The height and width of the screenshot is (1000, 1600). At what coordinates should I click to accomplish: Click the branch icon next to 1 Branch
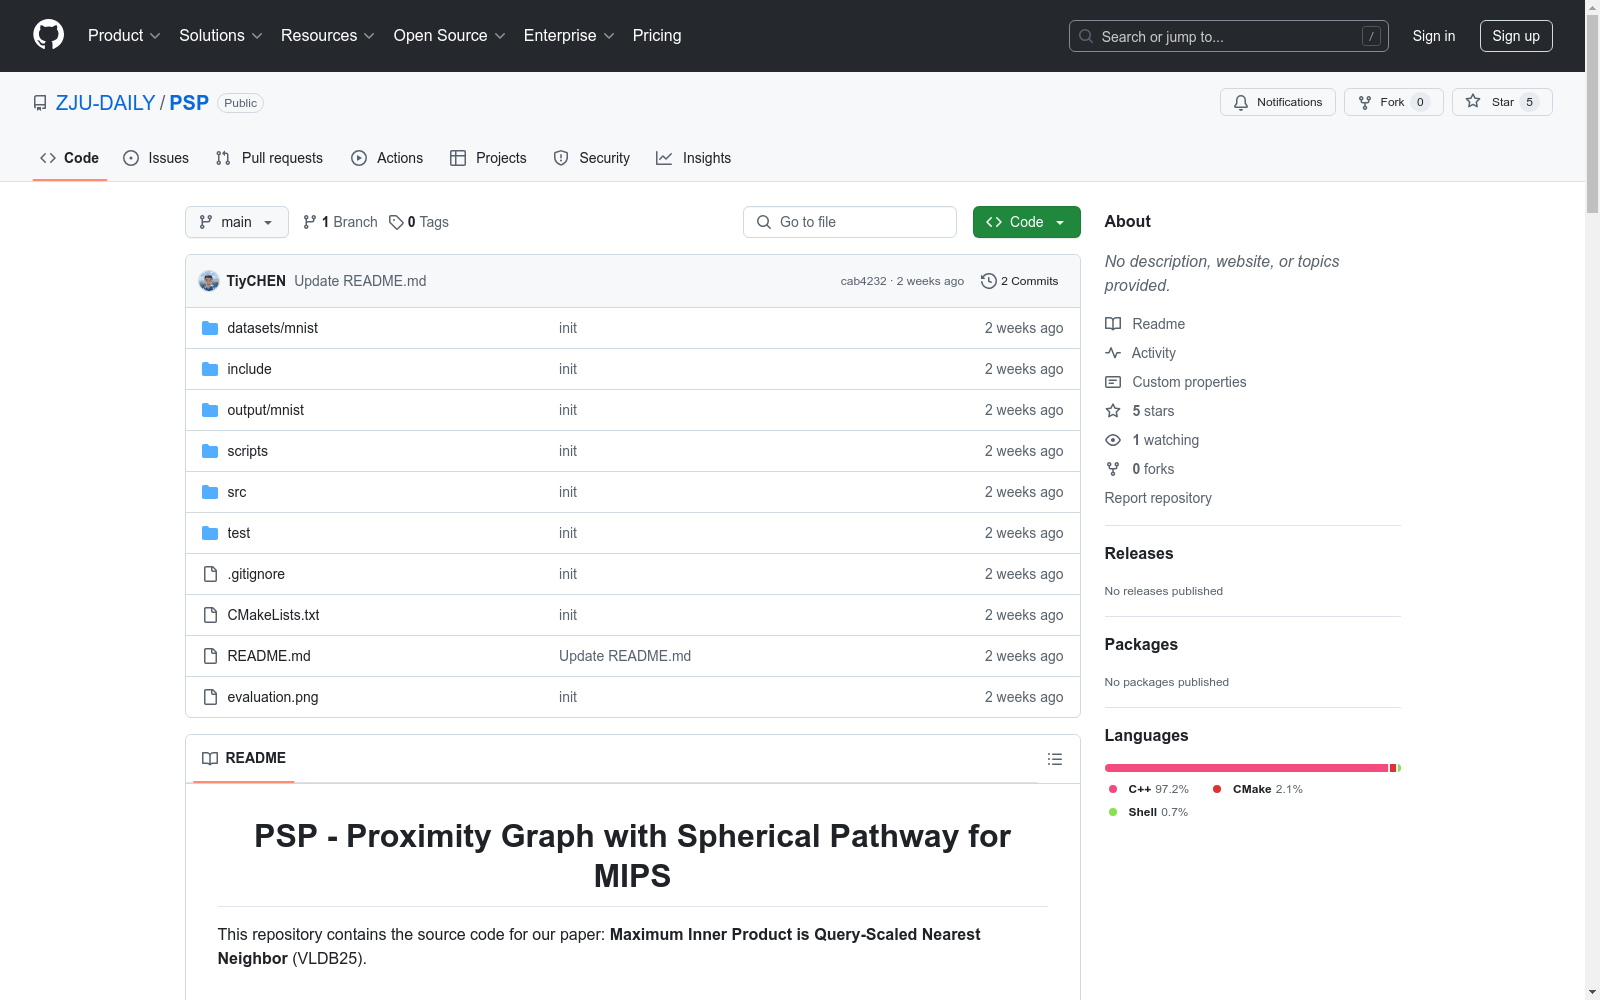pyautogui.click(x=310, y=222)
